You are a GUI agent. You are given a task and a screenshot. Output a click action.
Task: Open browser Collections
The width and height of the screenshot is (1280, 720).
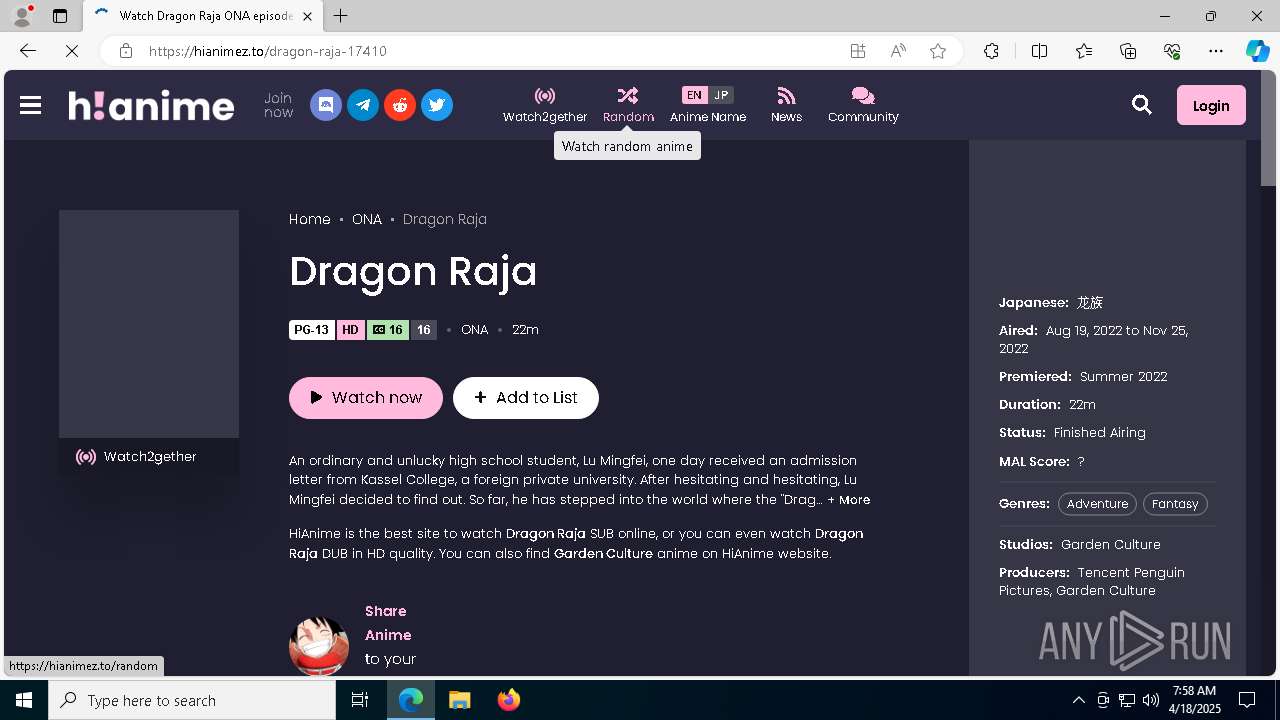(1128, 51)
